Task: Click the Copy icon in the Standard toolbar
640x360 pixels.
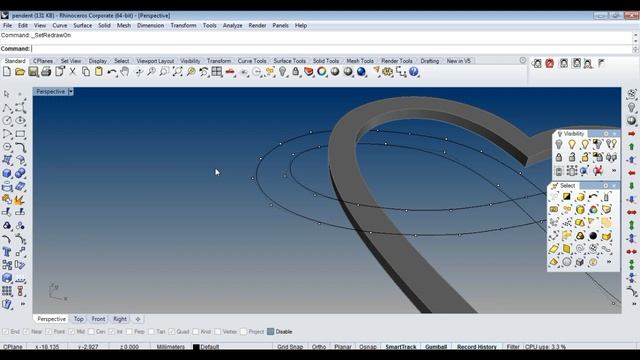Action: [x=86, y=72]
